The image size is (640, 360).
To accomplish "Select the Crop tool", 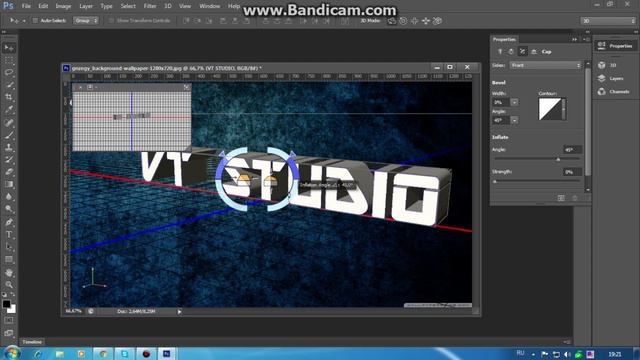I will pyautogui.click(x=9, y=97).
